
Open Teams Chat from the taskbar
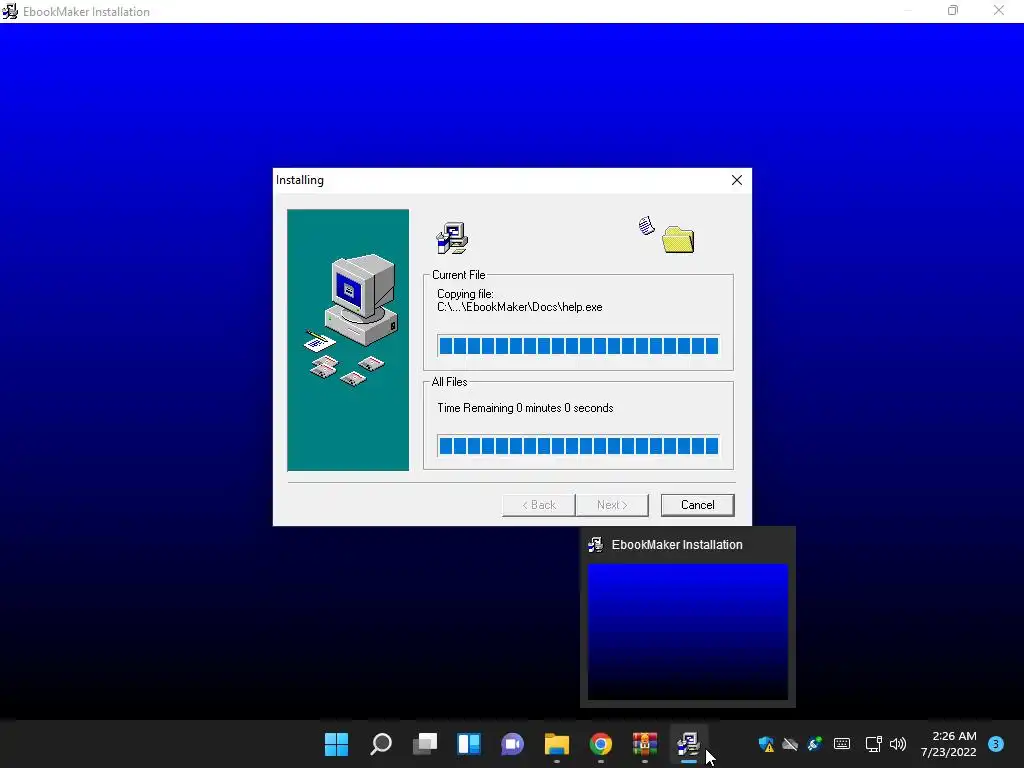point(513,744)
